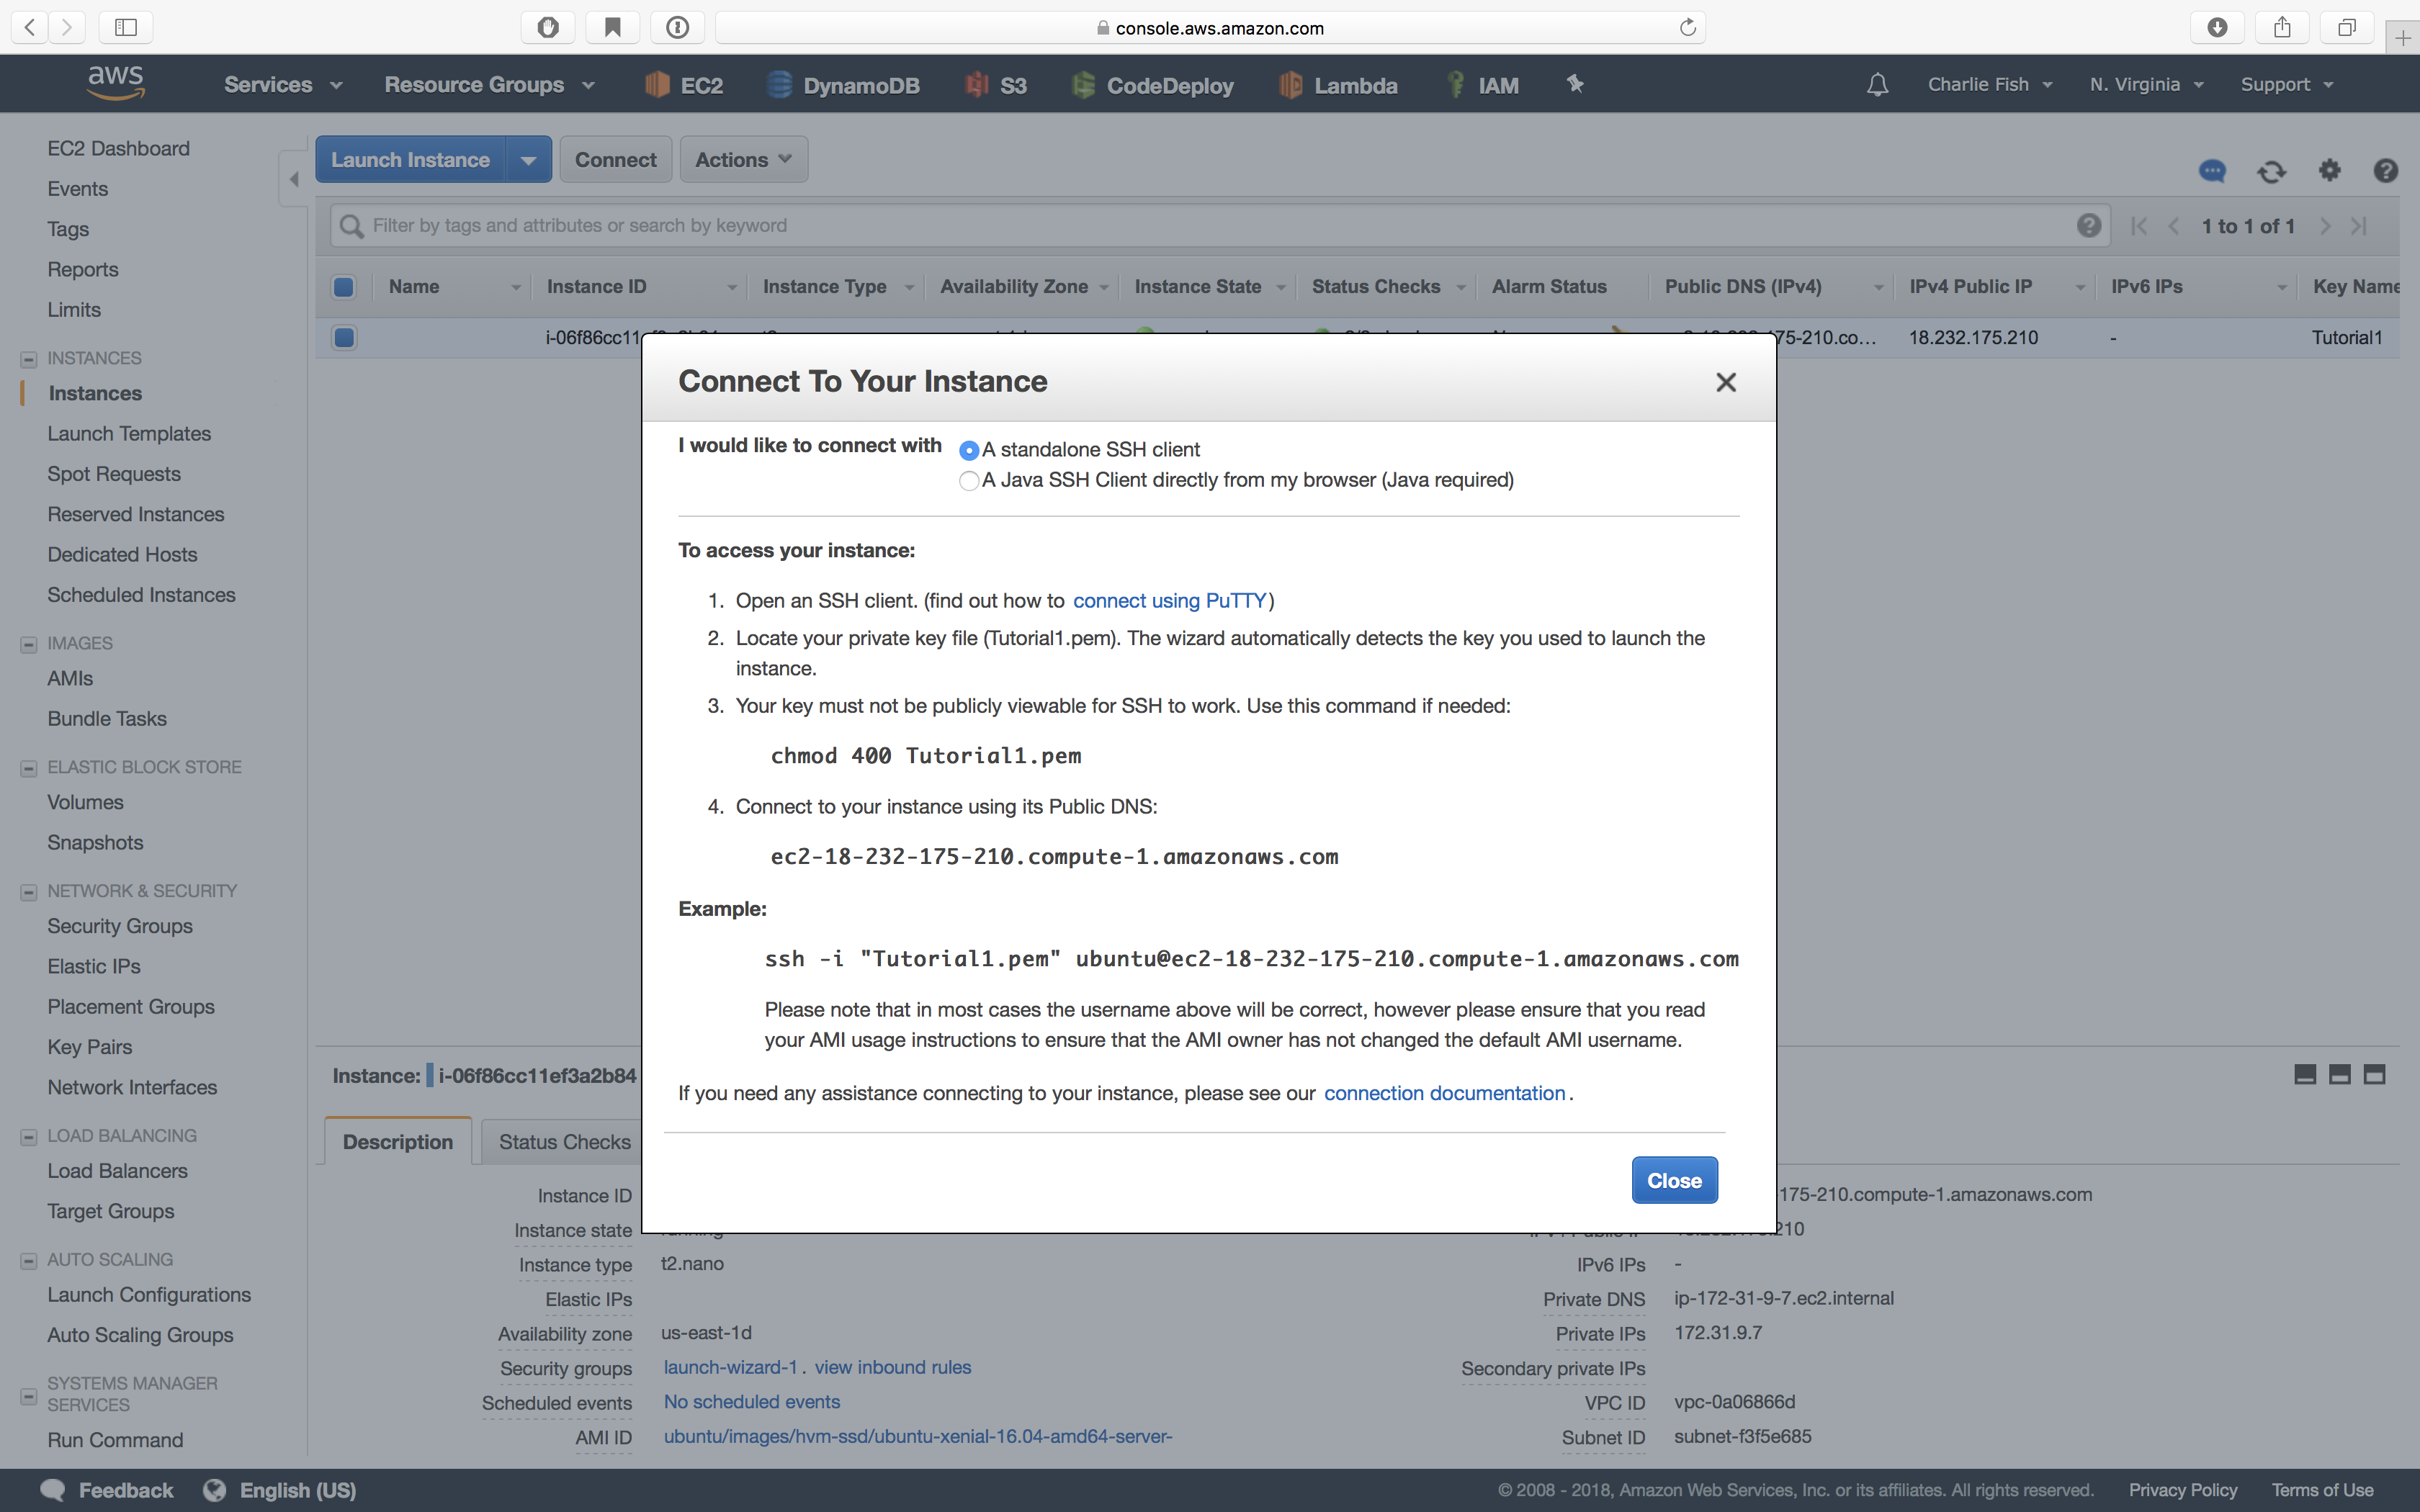
Task: Click the Feedback speech bubble icon
Action: (55, 1489)
